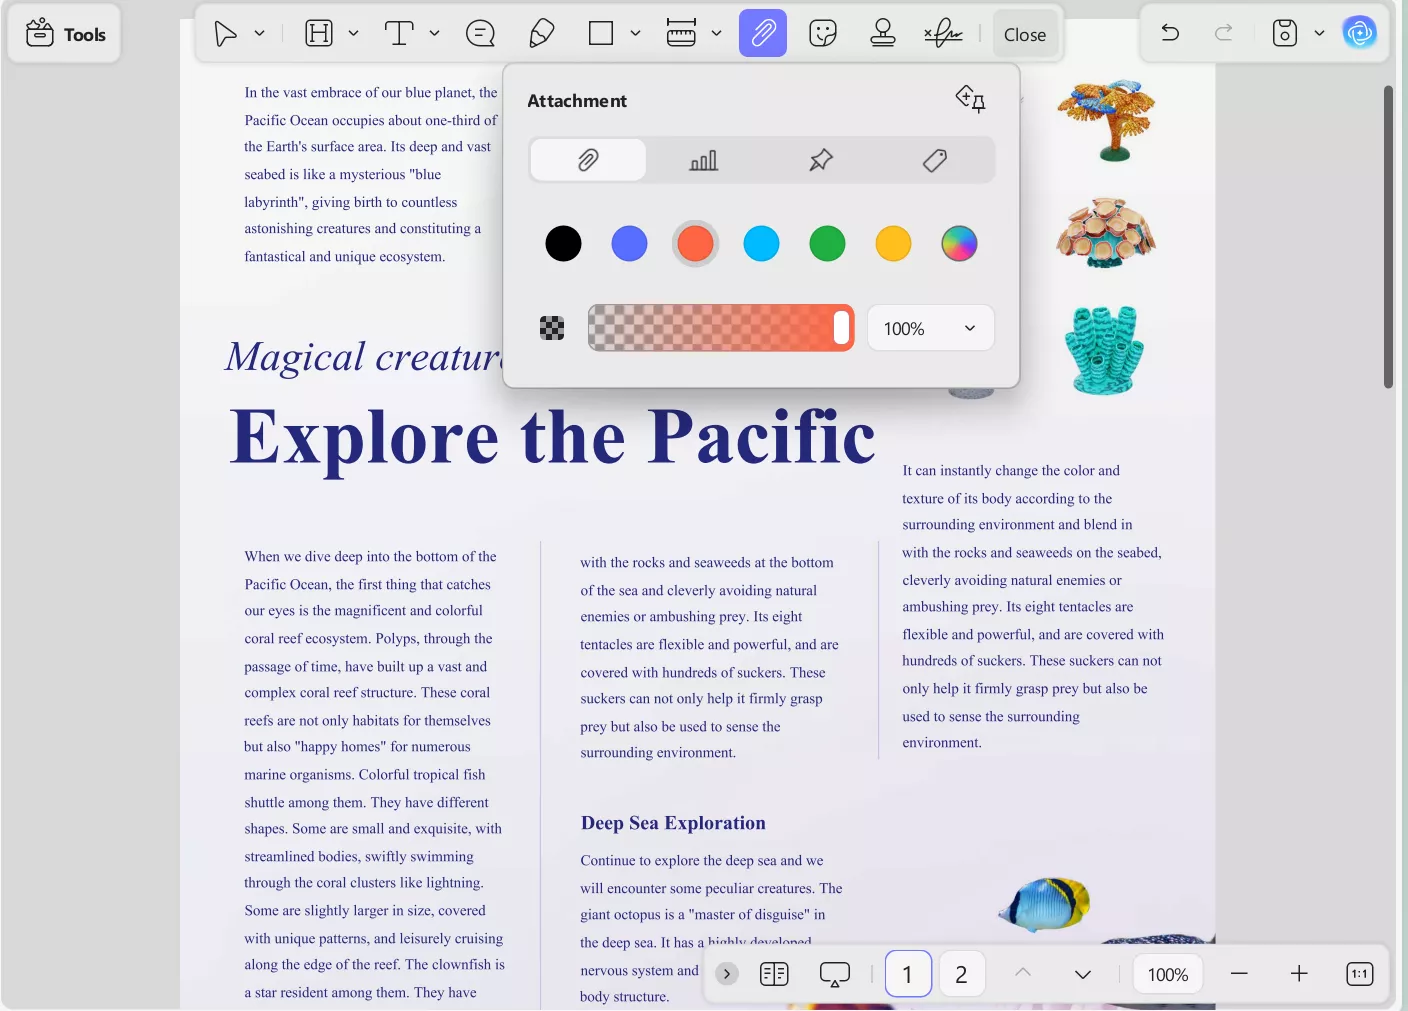This screenshot has height=1011, width=1408.
Task: Toggle the Attachment paperclip tool
Action: [x=763, y=34]
